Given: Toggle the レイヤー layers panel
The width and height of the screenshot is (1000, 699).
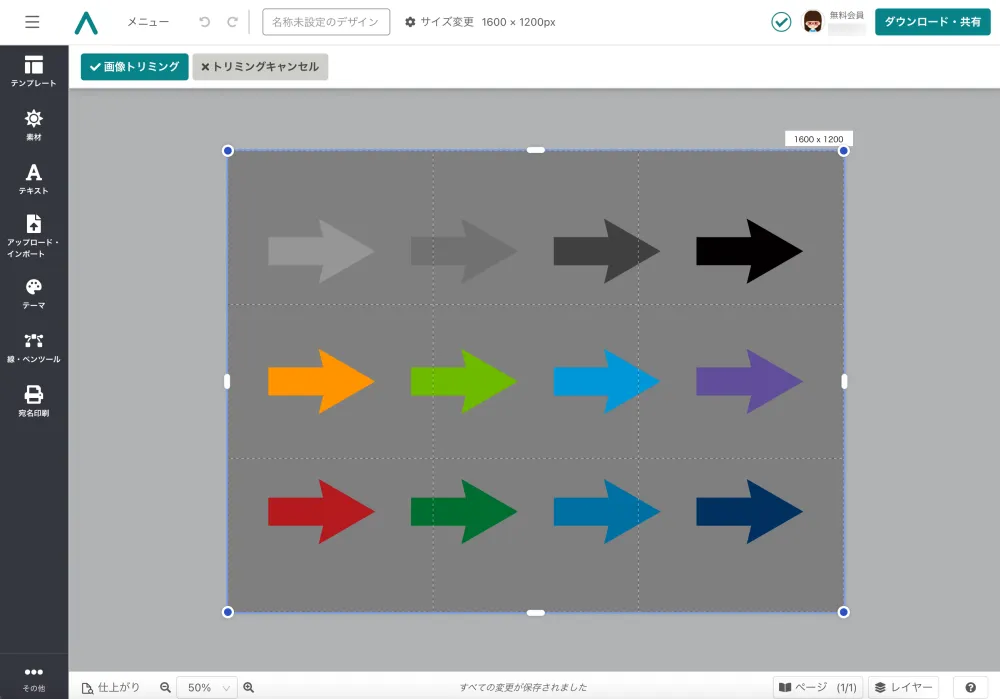Looking at the screenshot, I should (x=903, y=687).
